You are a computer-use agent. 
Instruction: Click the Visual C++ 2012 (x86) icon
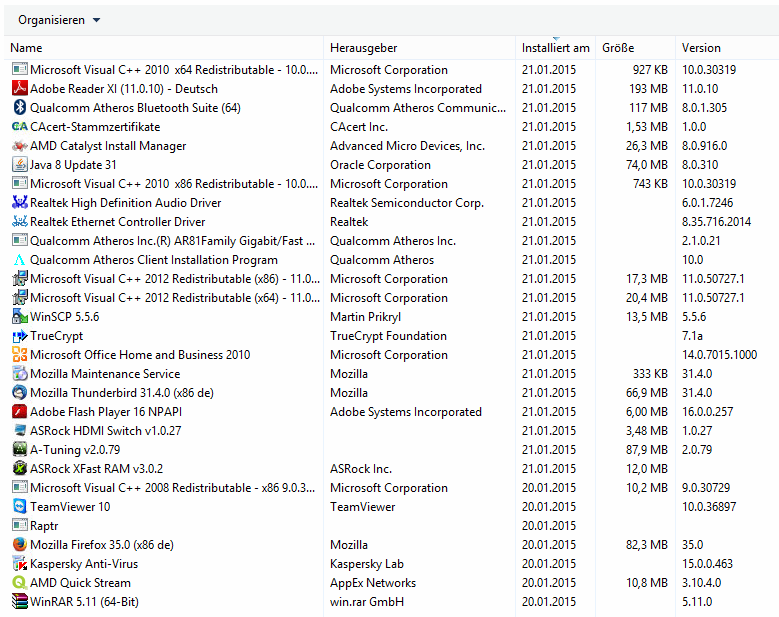[x=19, y=279]
